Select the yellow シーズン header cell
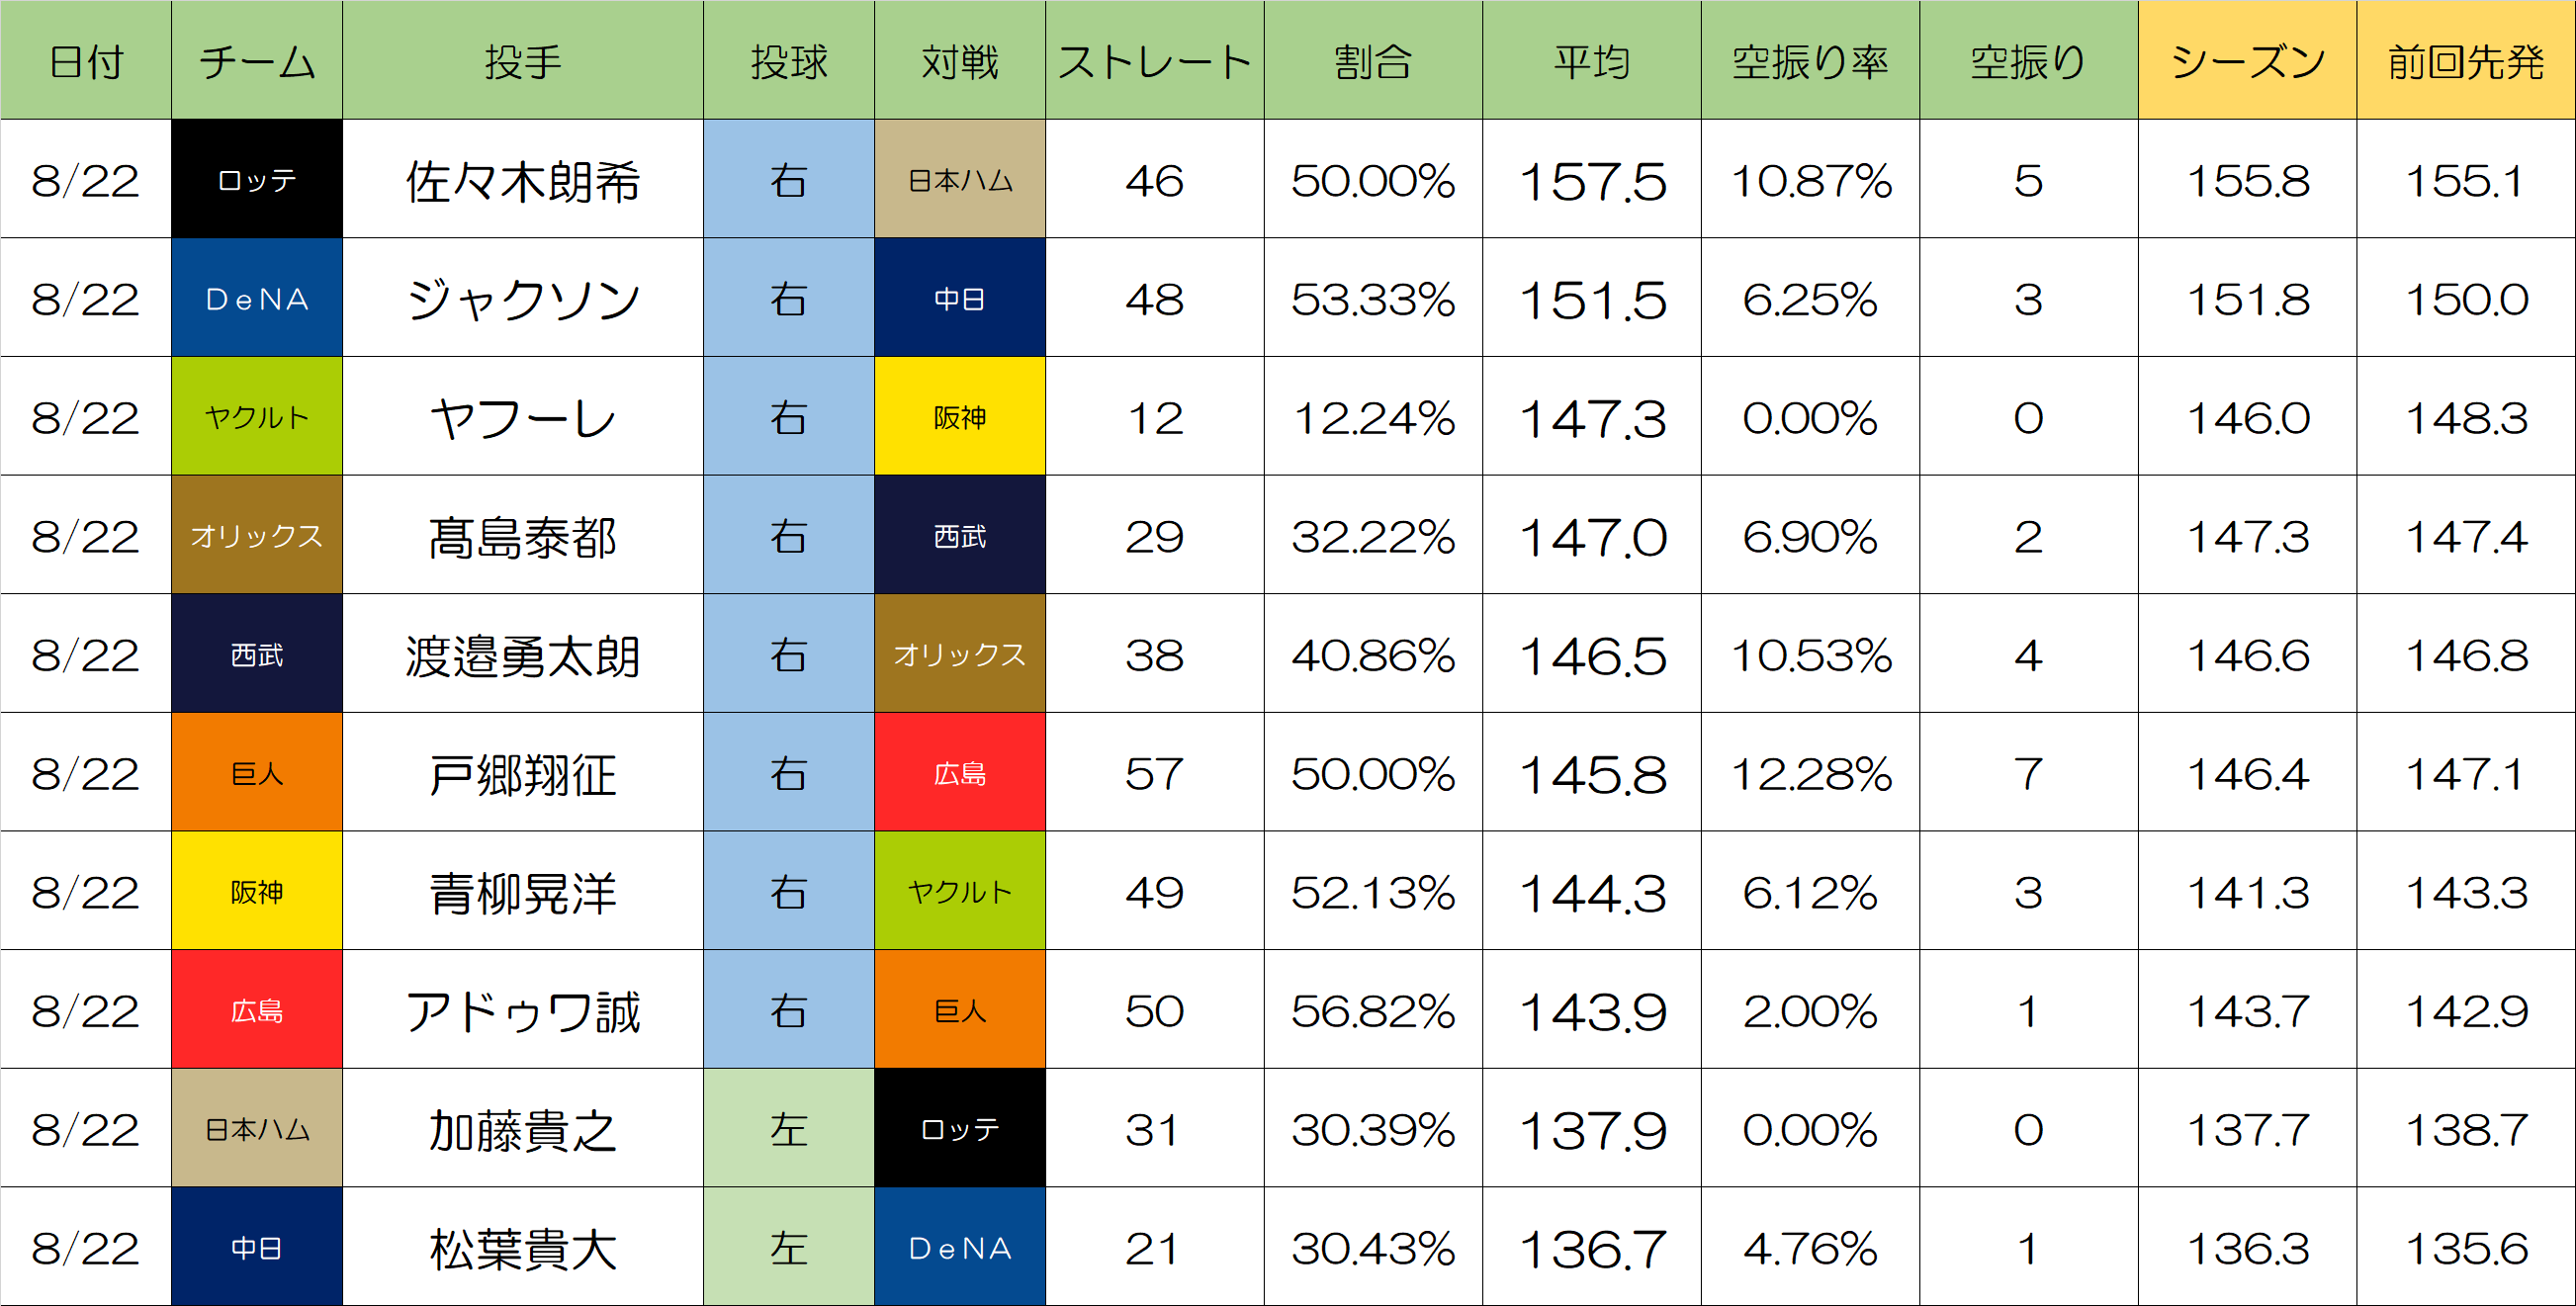 [2247, 61]
